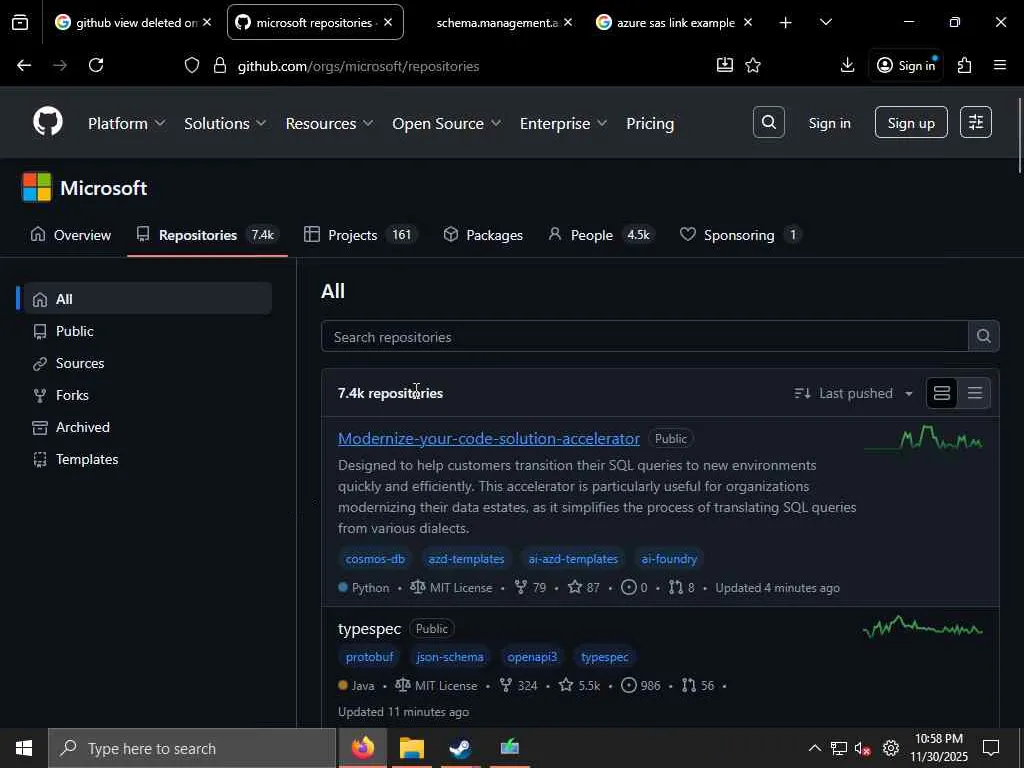1024x768 pixels.
Task: Open issues count 0 of Modernize repo
Action: [634, 588]
